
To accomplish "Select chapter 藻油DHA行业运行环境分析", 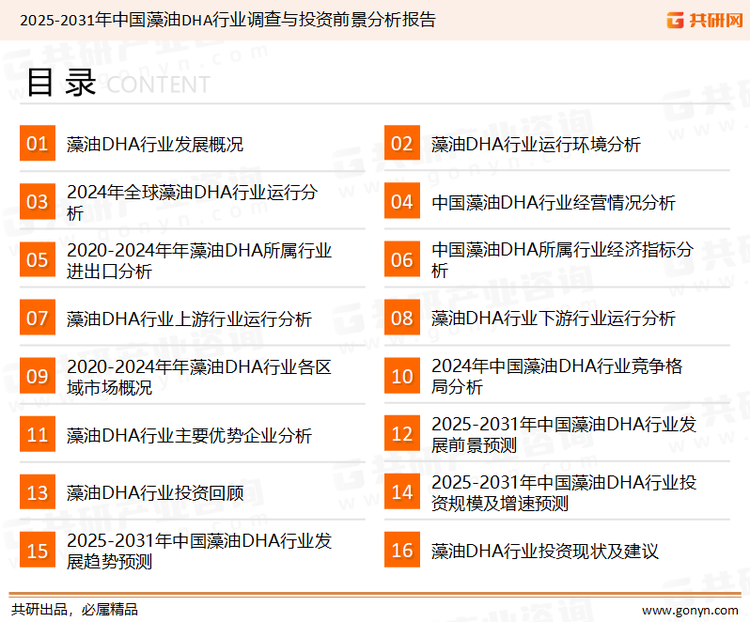I will click(536, 144).
